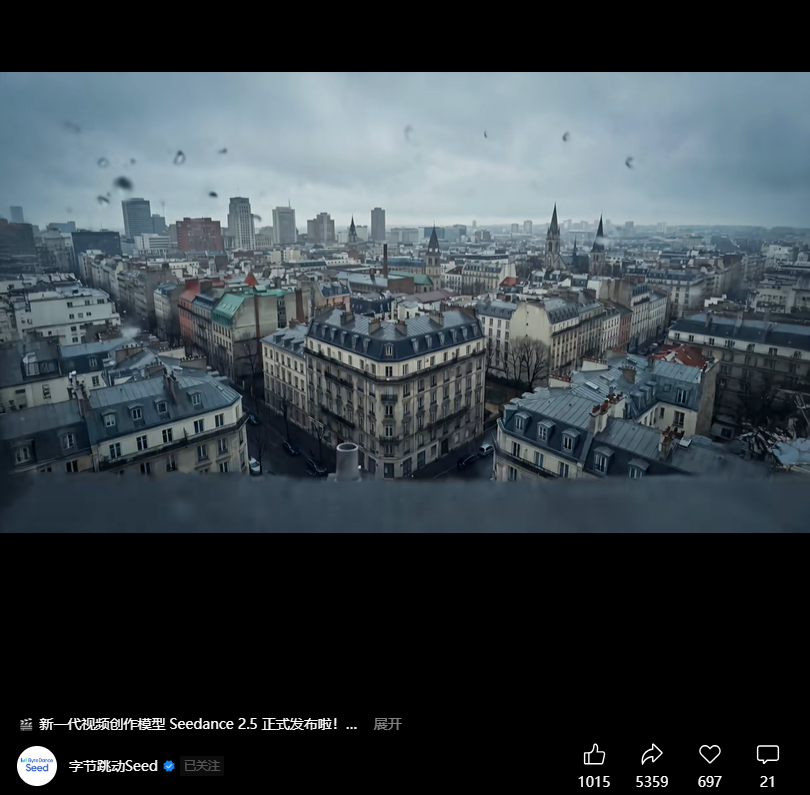Click the favorites count 697
This screenshot has height=795, width=810.
click(x=710, y=782)
